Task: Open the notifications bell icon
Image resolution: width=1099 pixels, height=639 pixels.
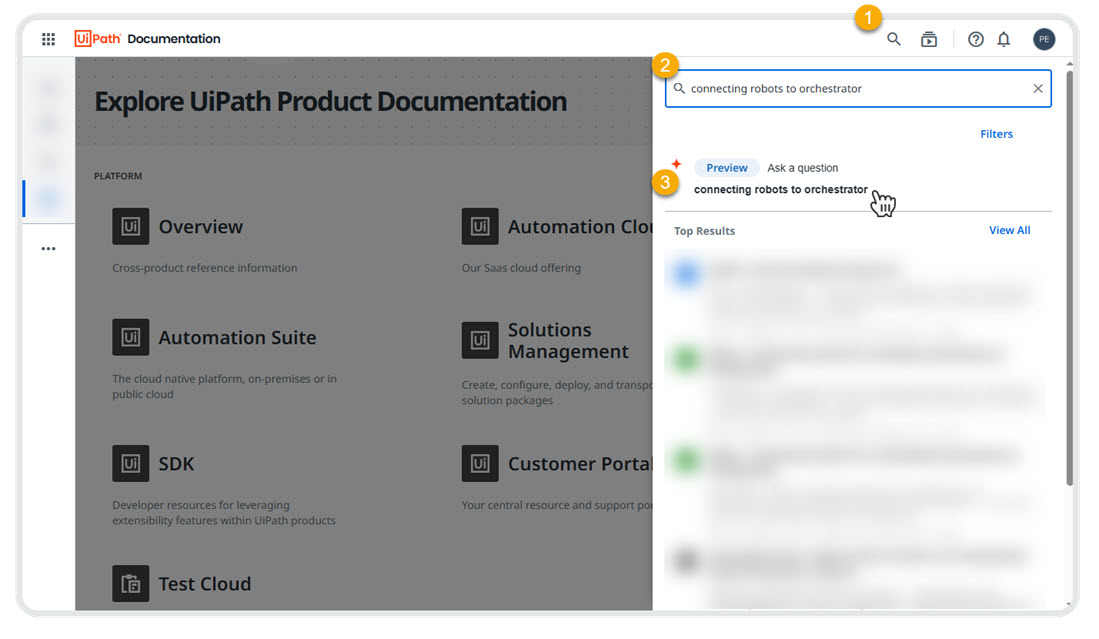Action: click(1004, 39)
